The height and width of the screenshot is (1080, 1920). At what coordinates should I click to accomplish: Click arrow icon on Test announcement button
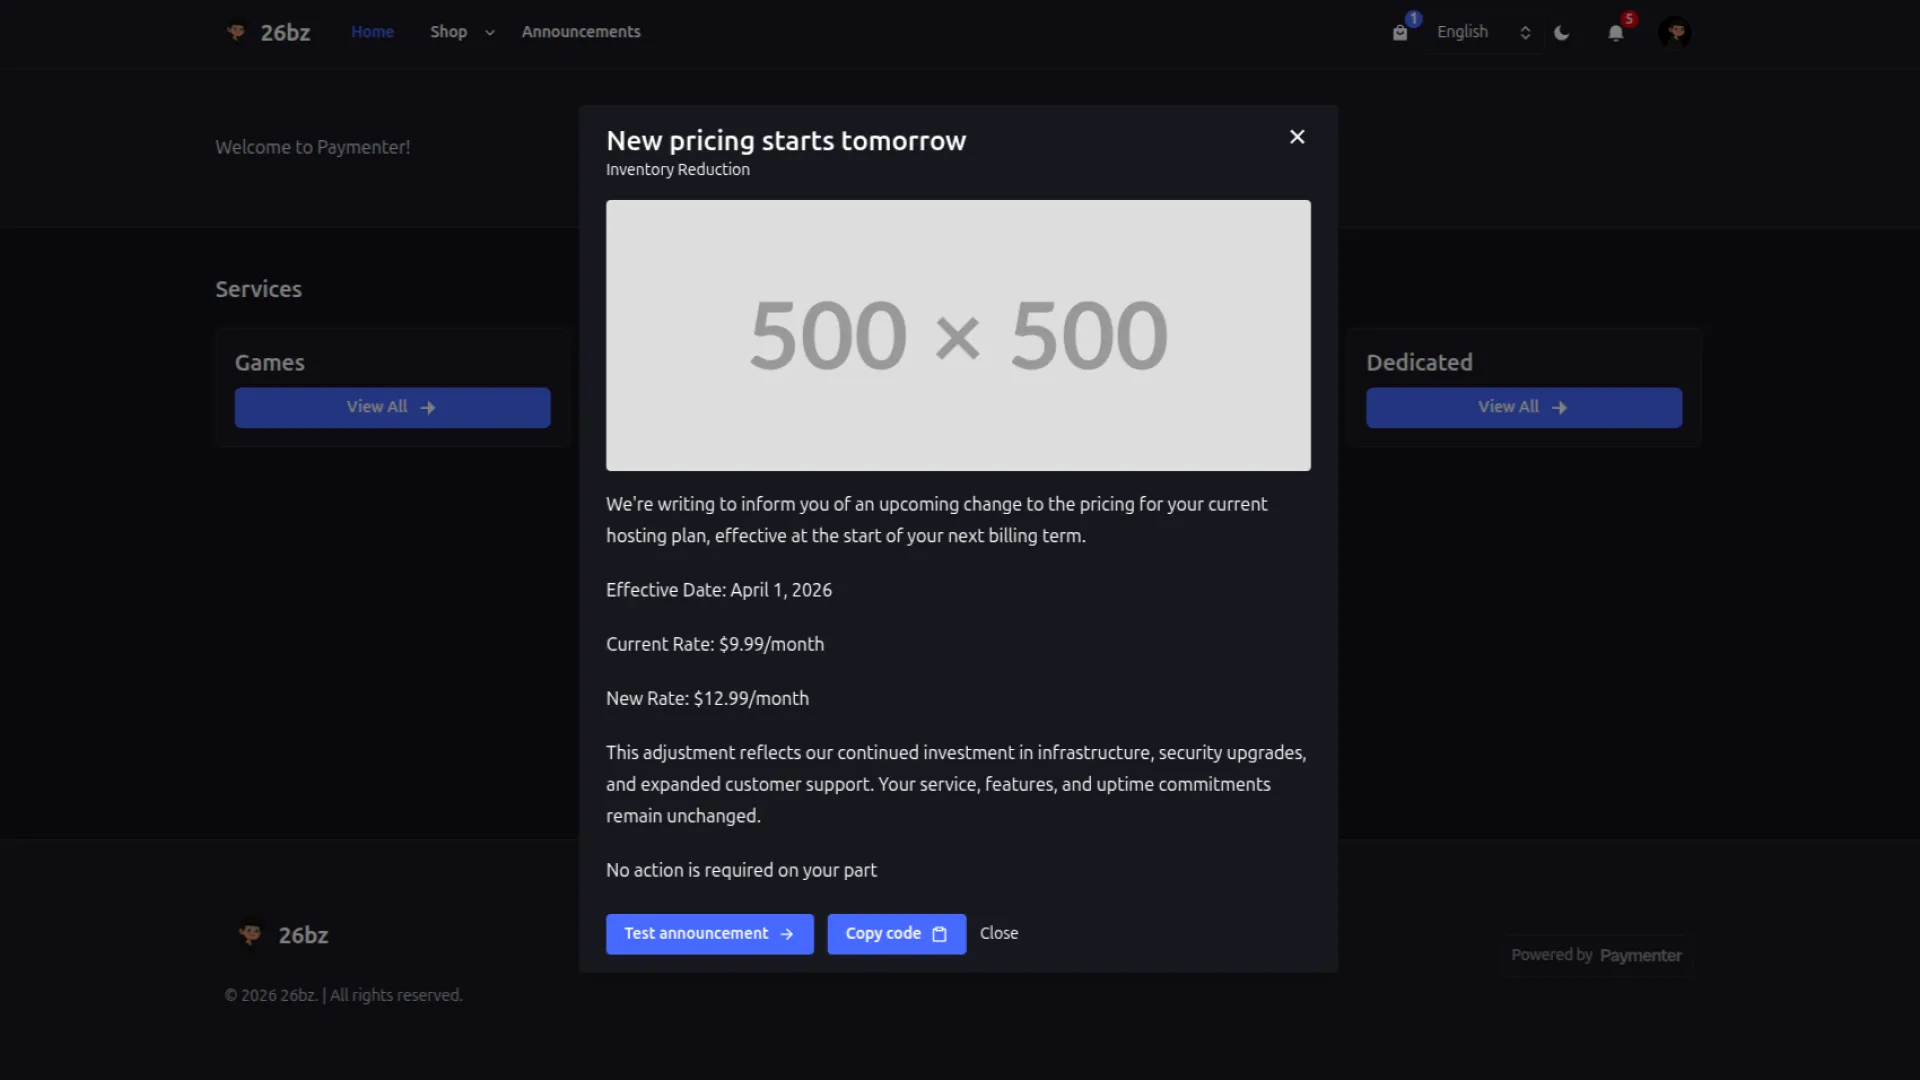(x=787, y=934)
